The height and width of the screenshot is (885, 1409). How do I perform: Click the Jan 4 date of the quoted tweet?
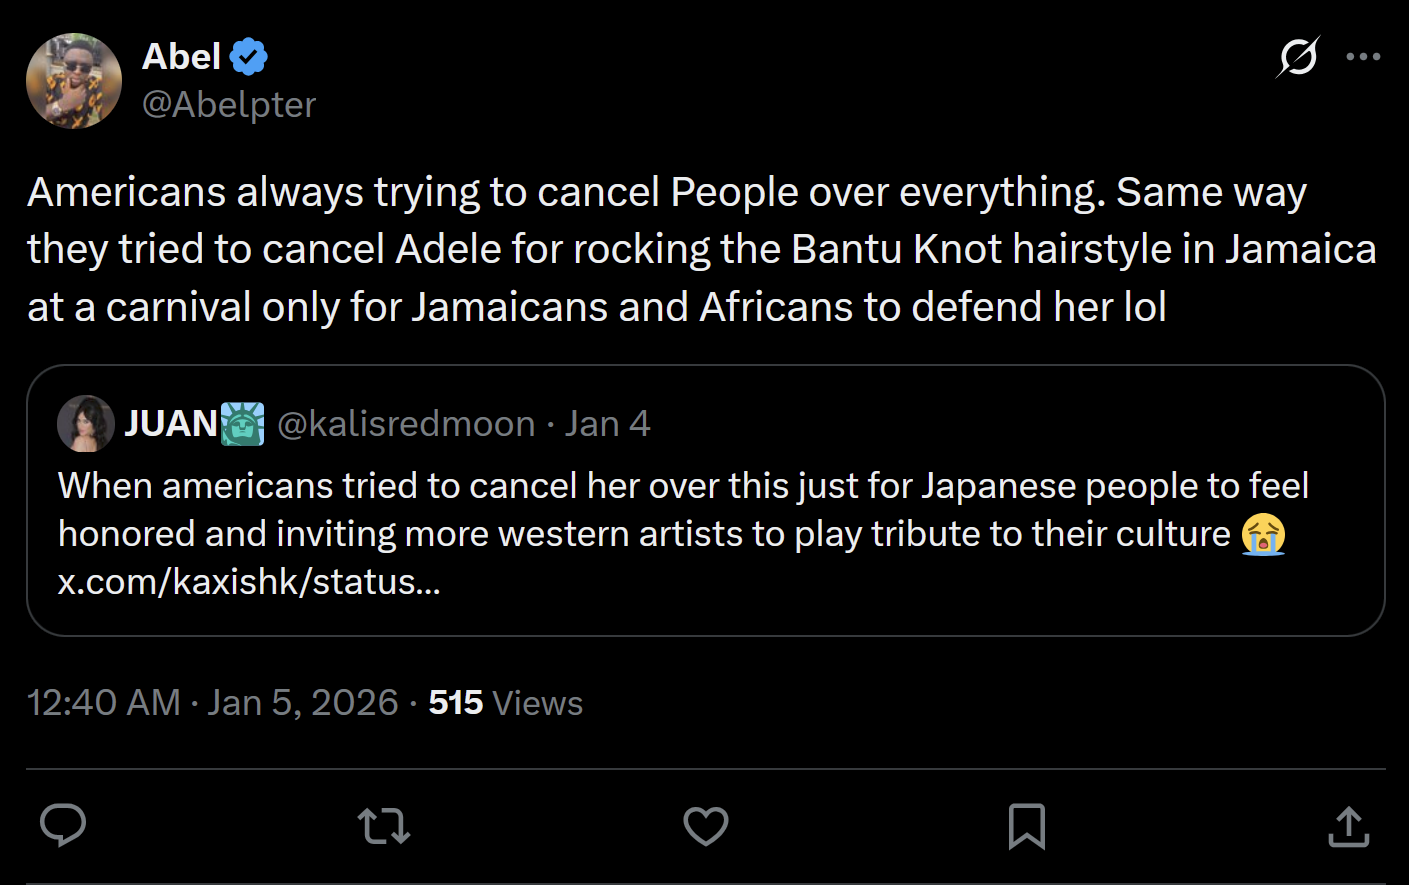[608, 424]
